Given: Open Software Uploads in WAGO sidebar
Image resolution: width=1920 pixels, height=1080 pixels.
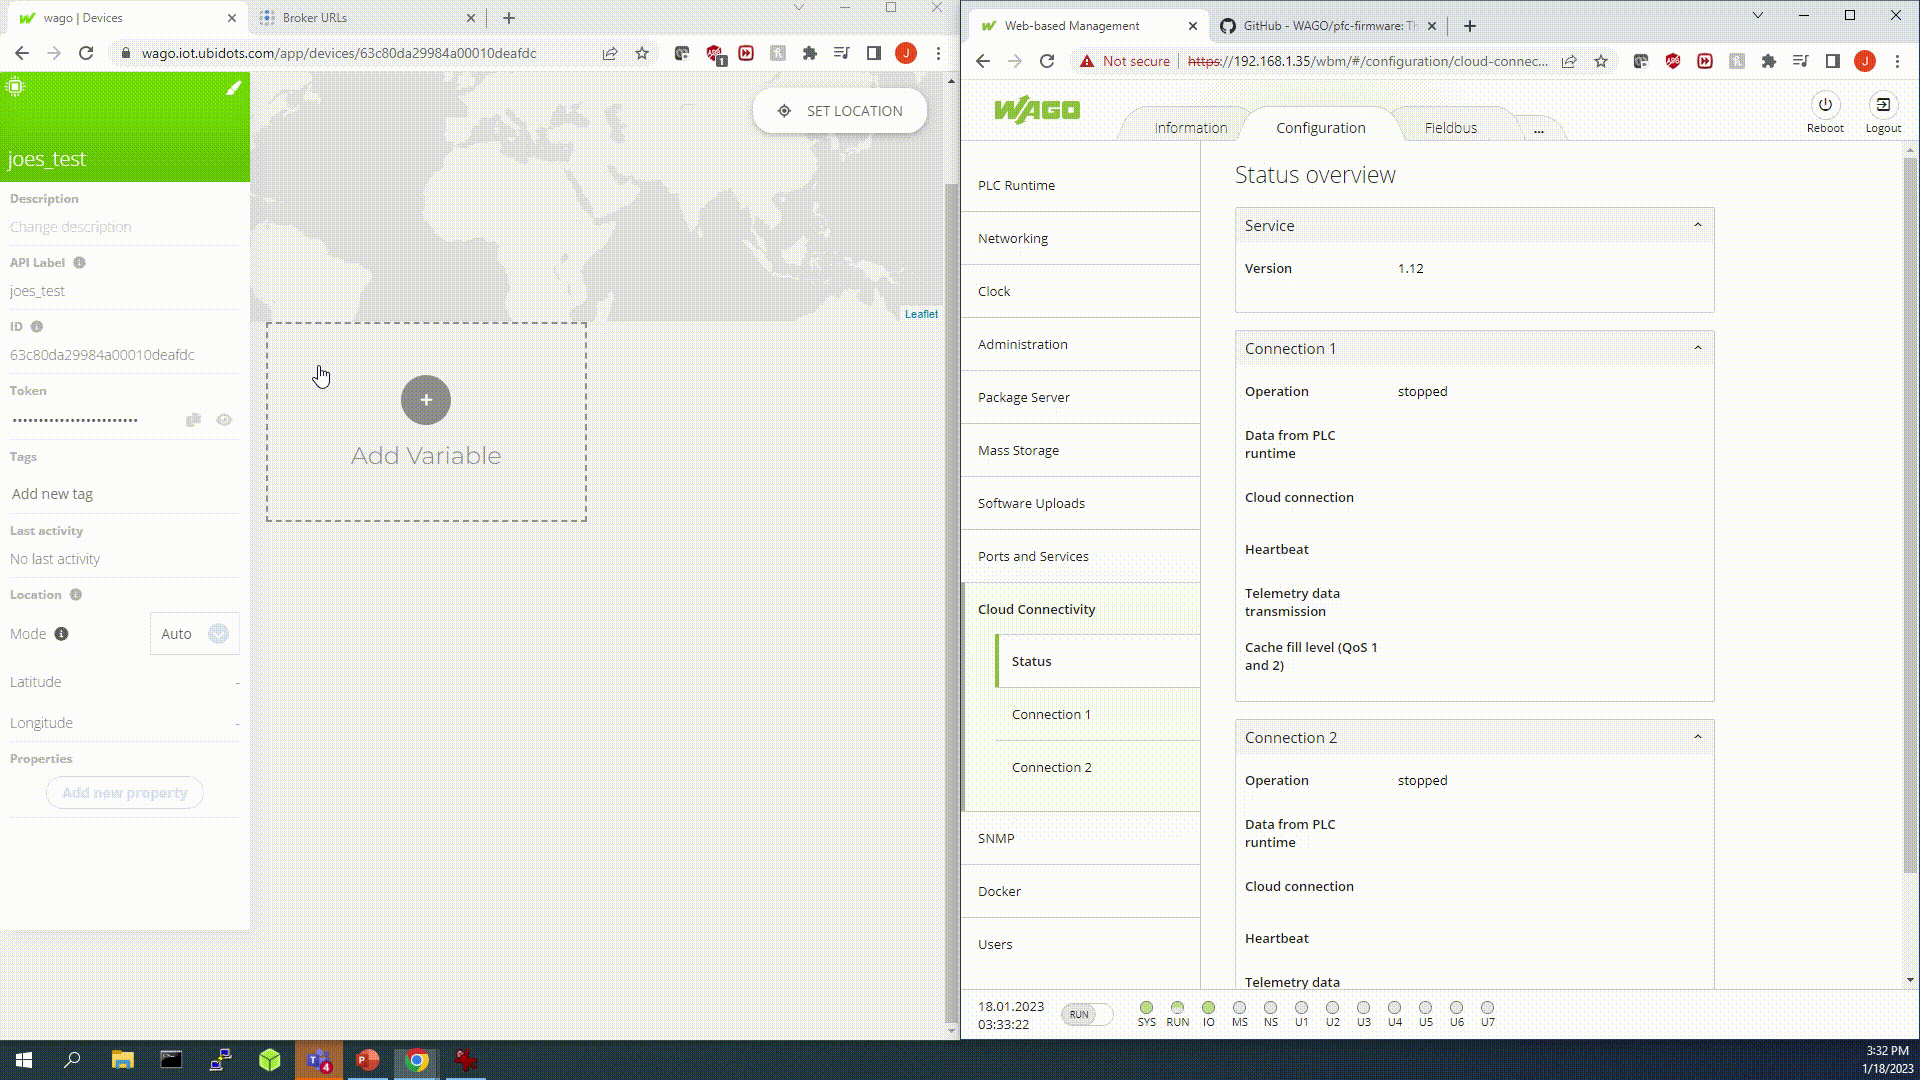Looking at the screenshot, I should click(1081, 503).
